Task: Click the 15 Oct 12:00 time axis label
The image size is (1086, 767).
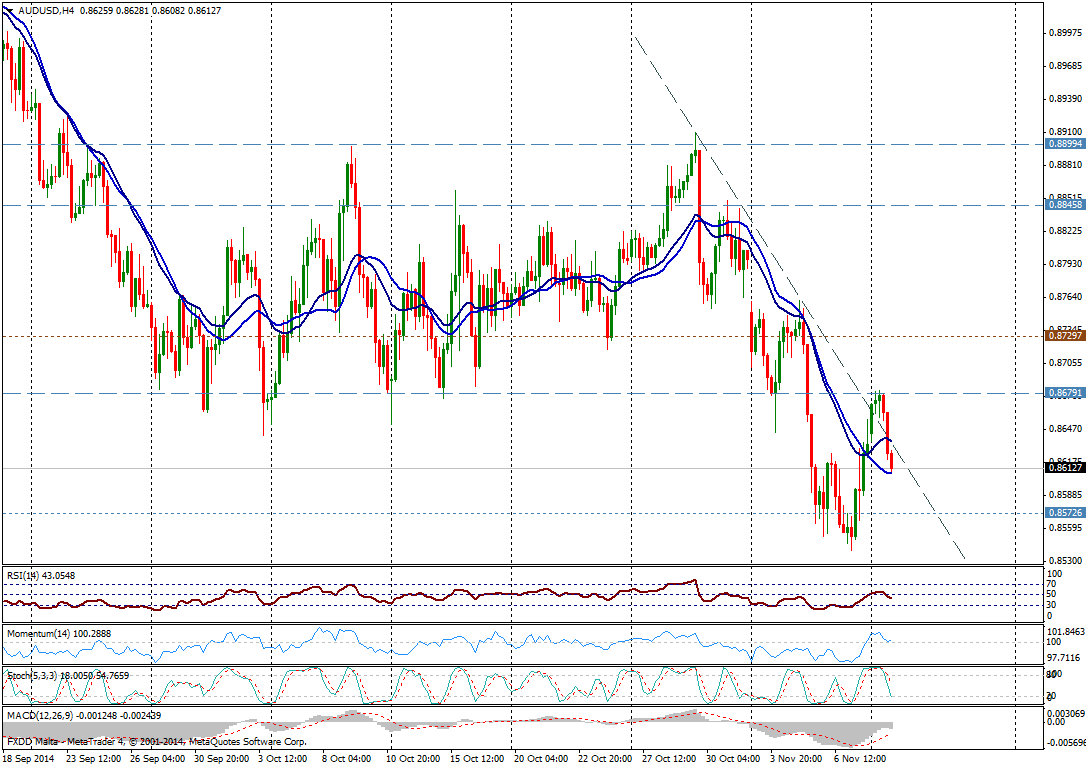Action: (476, 759)
